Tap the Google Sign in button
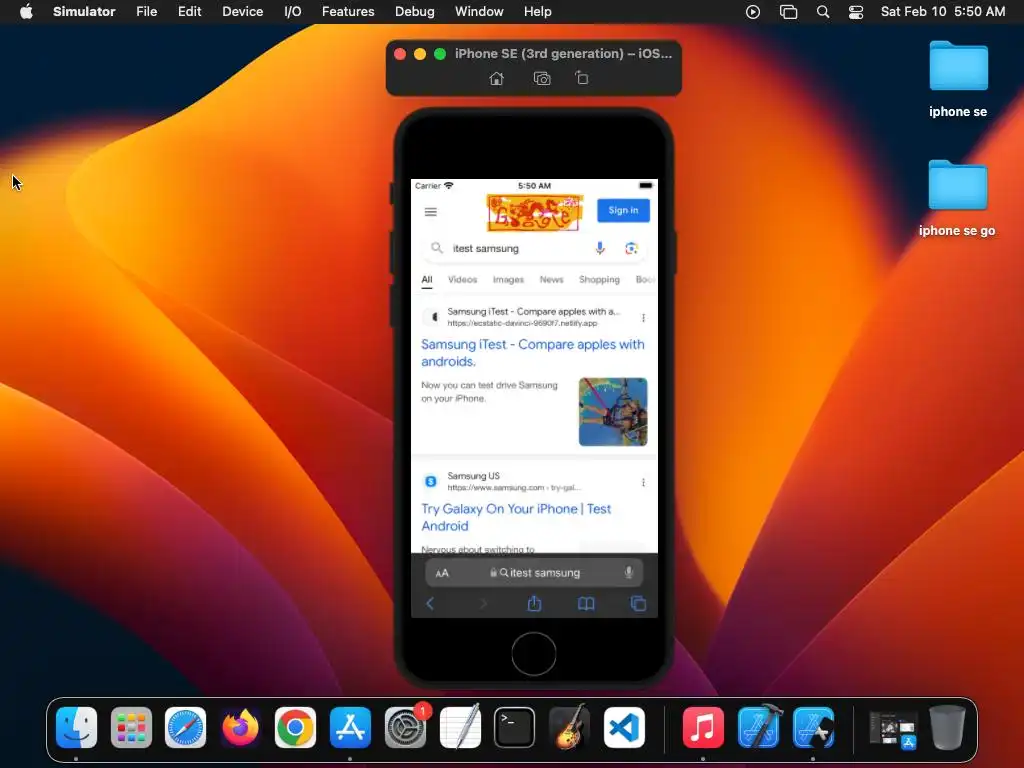 pos(623,210)
